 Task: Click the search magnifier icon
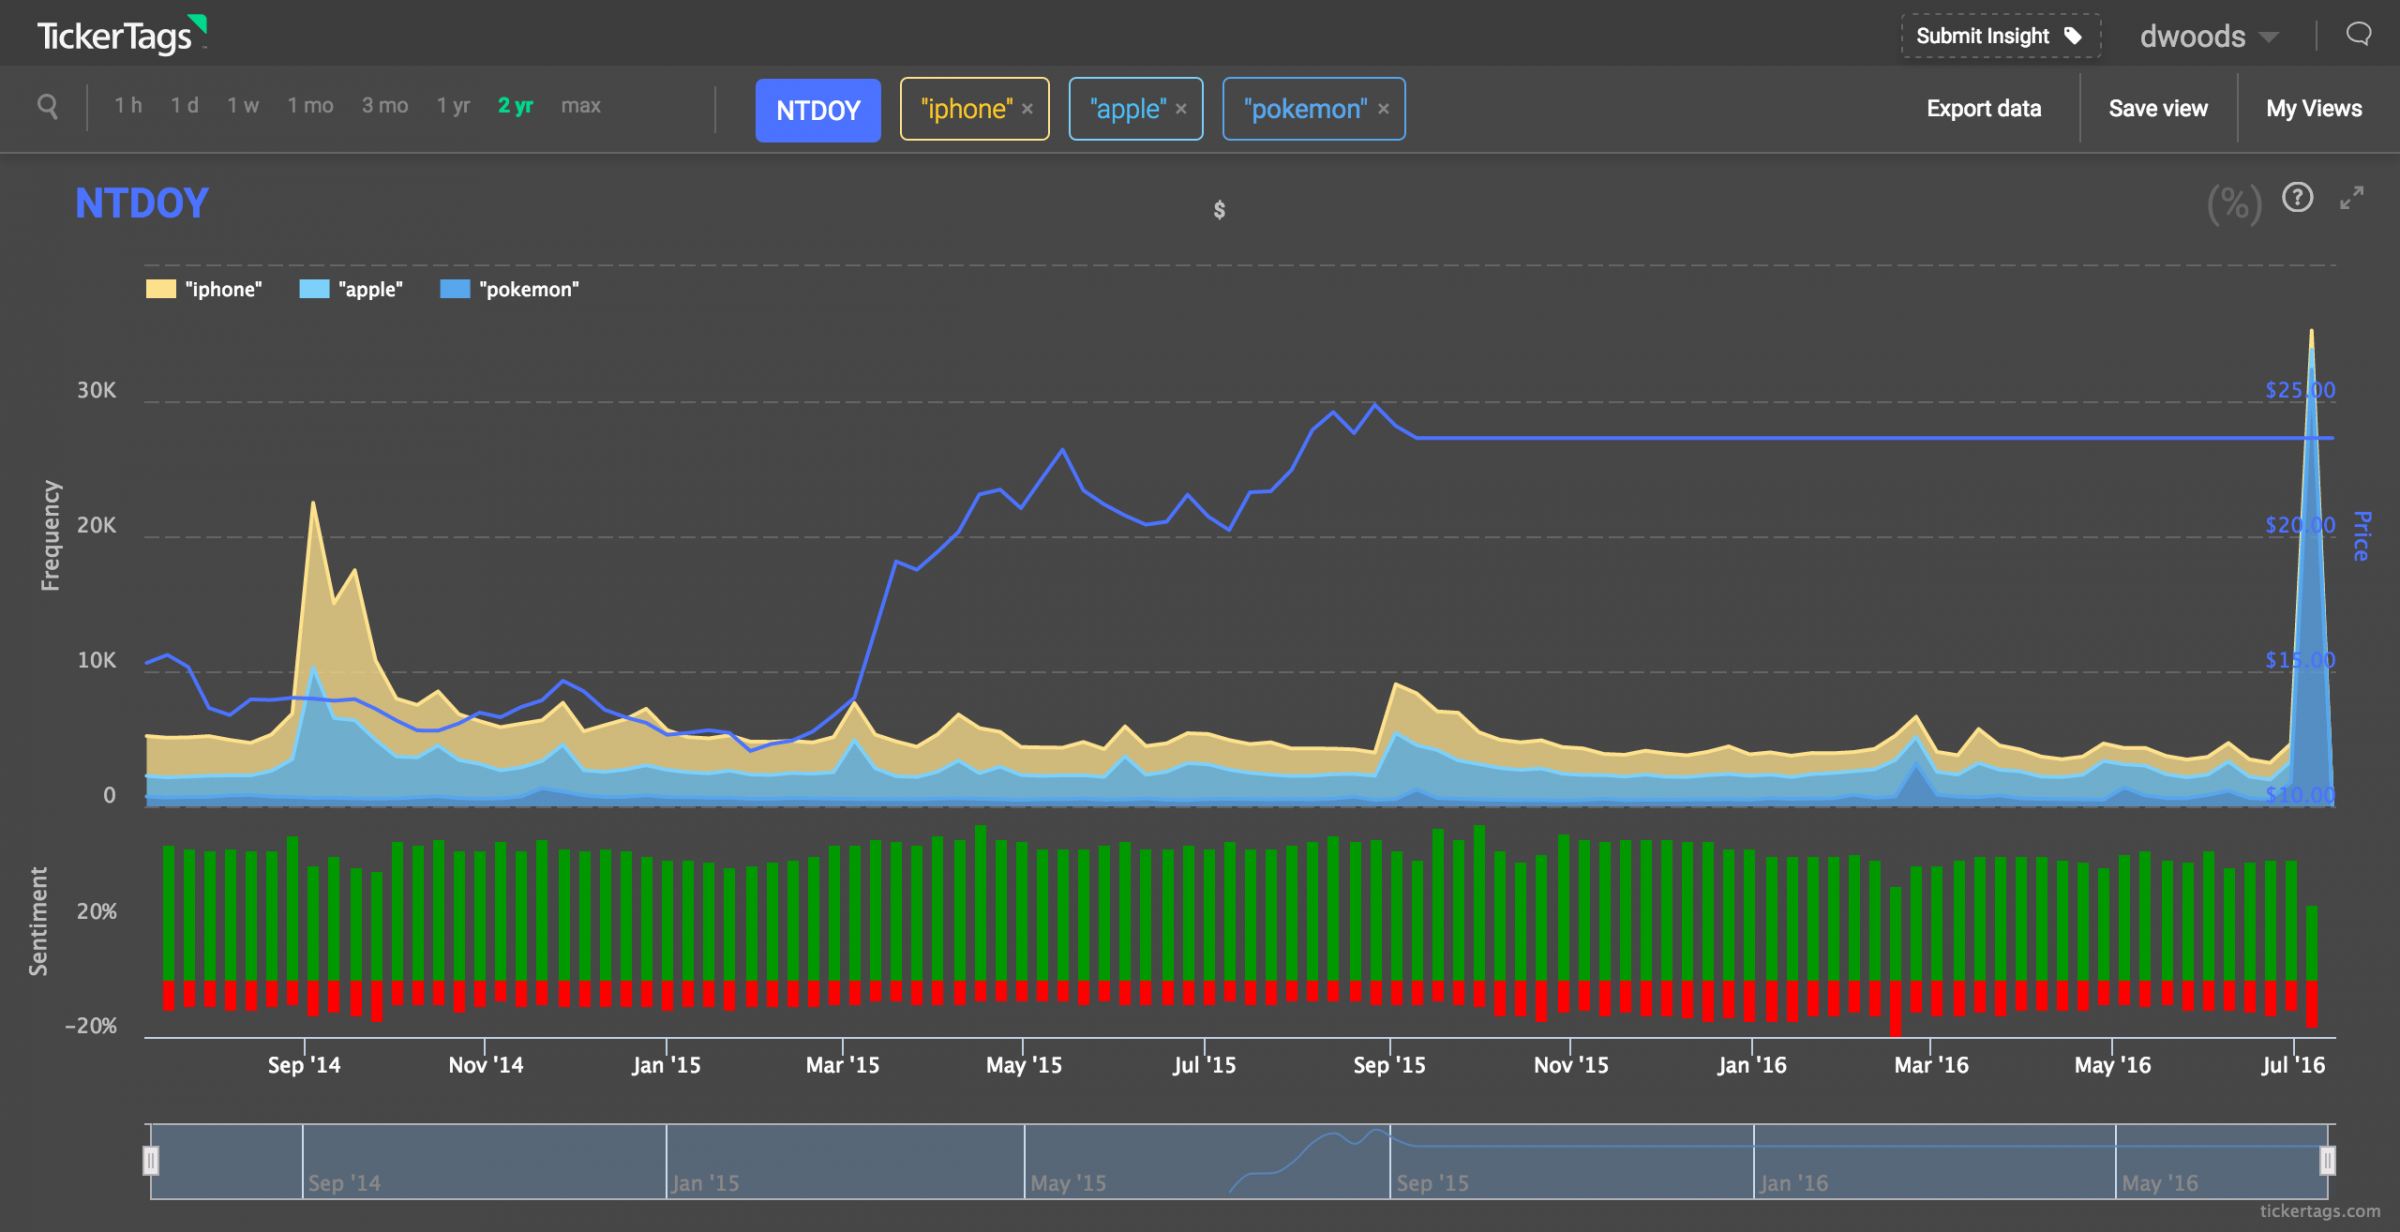pyautogui.click(x=47, y=106)
